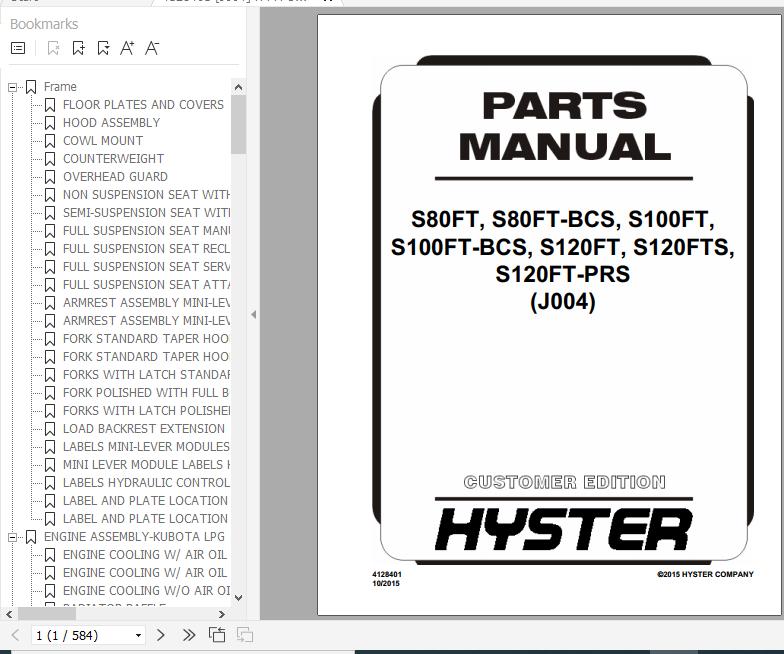Open OVERHEAD GUARD bookmark
The width and height of the screenshot is (784, 654).
point(116,176)
